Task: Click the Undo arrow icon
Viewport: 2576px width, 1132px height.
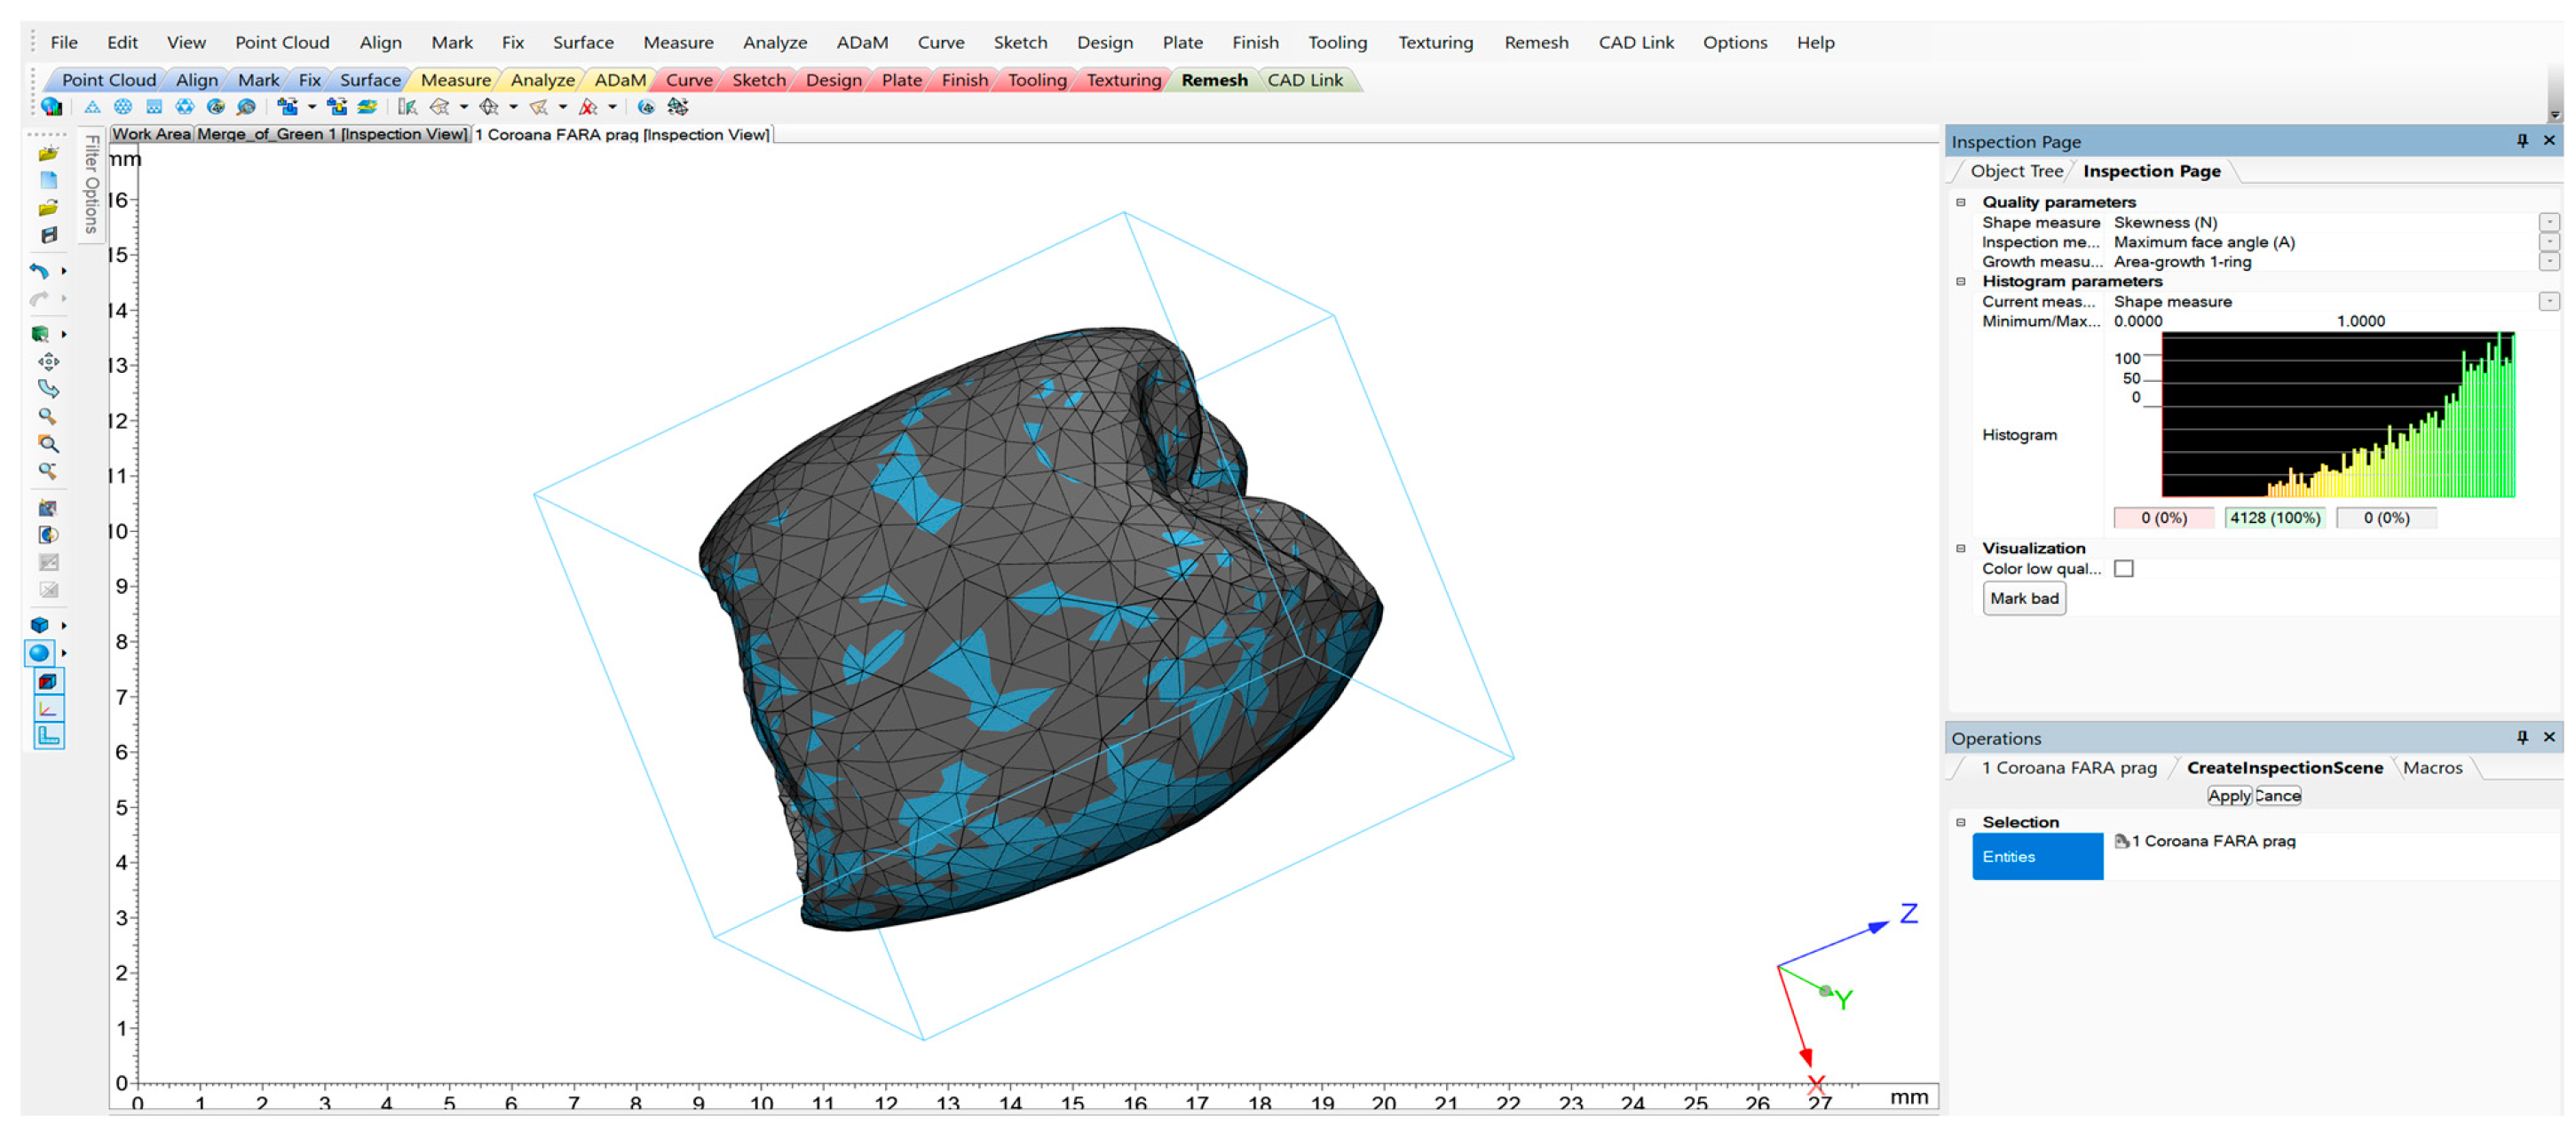Action: pyautogui.click(x=40, y=271)
